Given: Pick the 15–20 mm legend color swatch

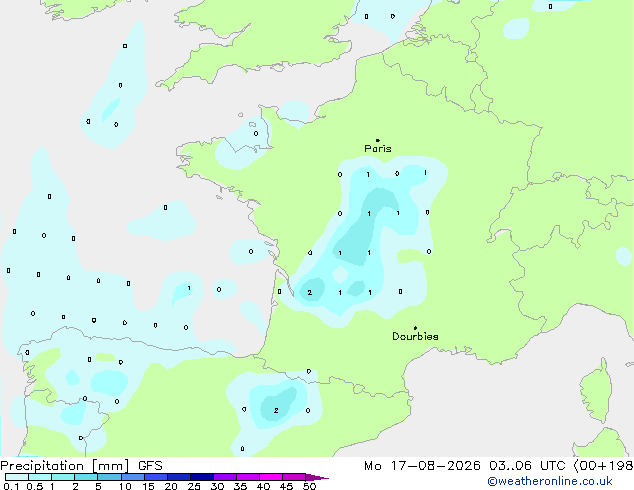Looking at the screenshot, I should (156, 477).
